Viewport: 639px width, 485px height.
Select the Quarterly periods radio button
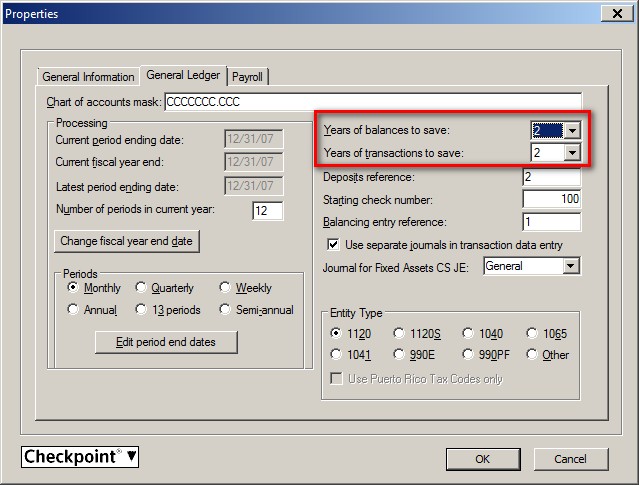142,288
